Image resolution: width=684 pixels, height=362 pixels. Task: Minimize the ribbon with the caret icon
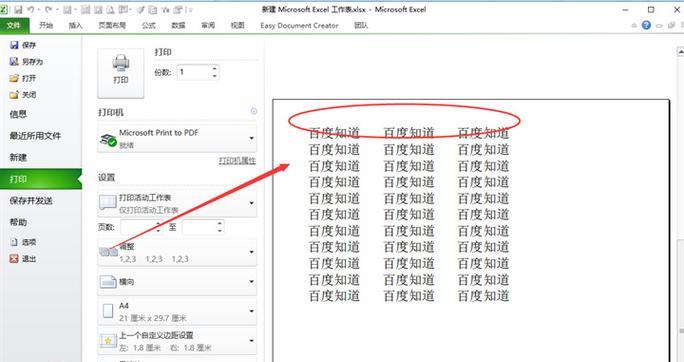point(634,26)
